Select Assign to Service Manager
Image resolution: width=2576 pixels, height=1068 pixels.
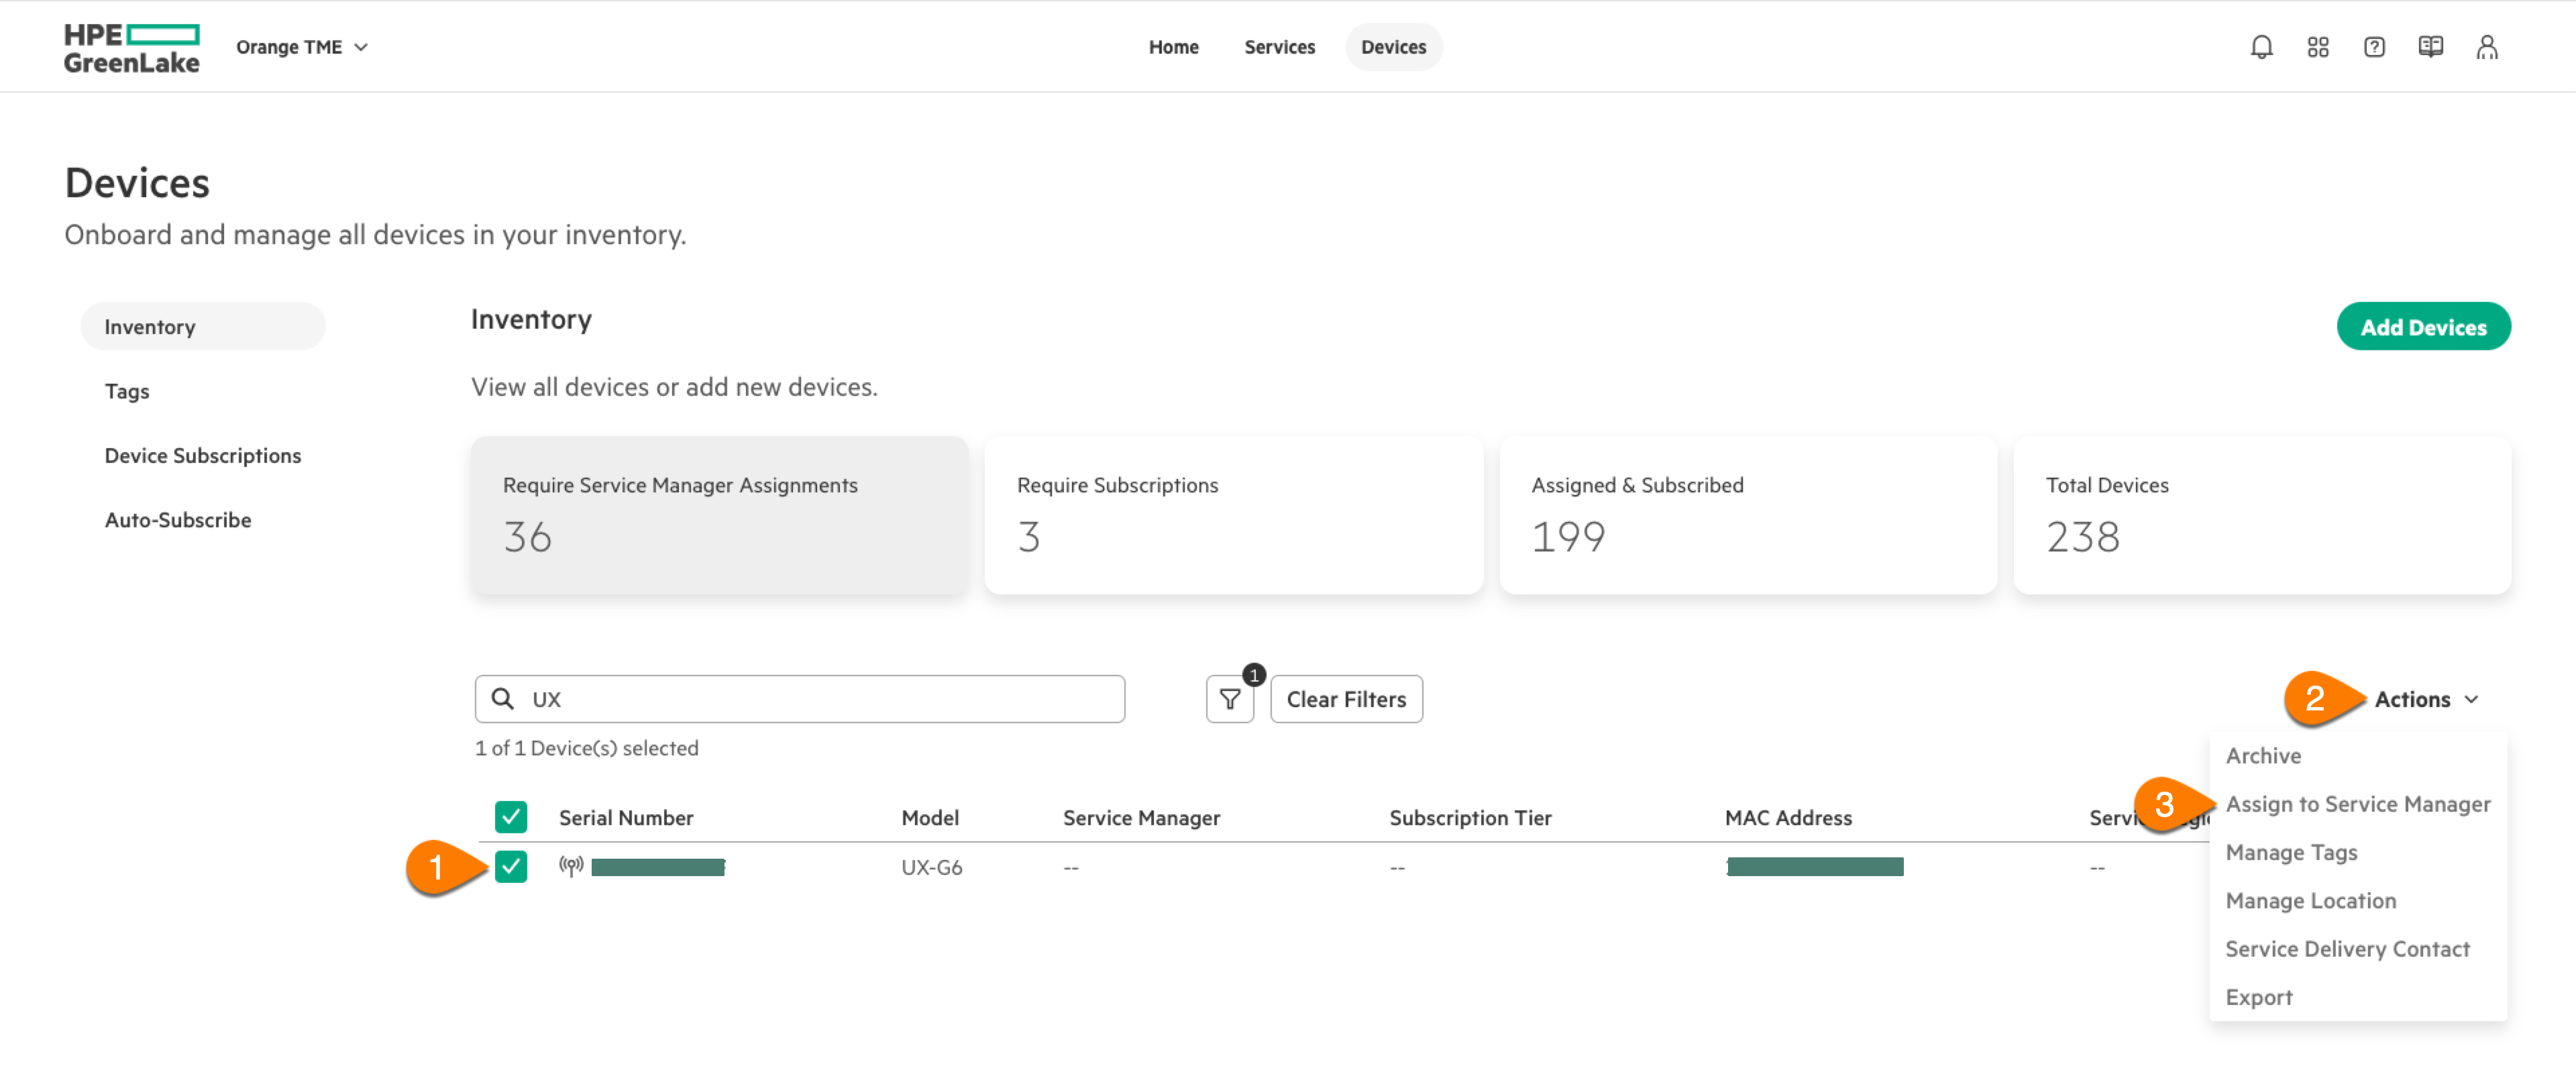click(2358, 804)
